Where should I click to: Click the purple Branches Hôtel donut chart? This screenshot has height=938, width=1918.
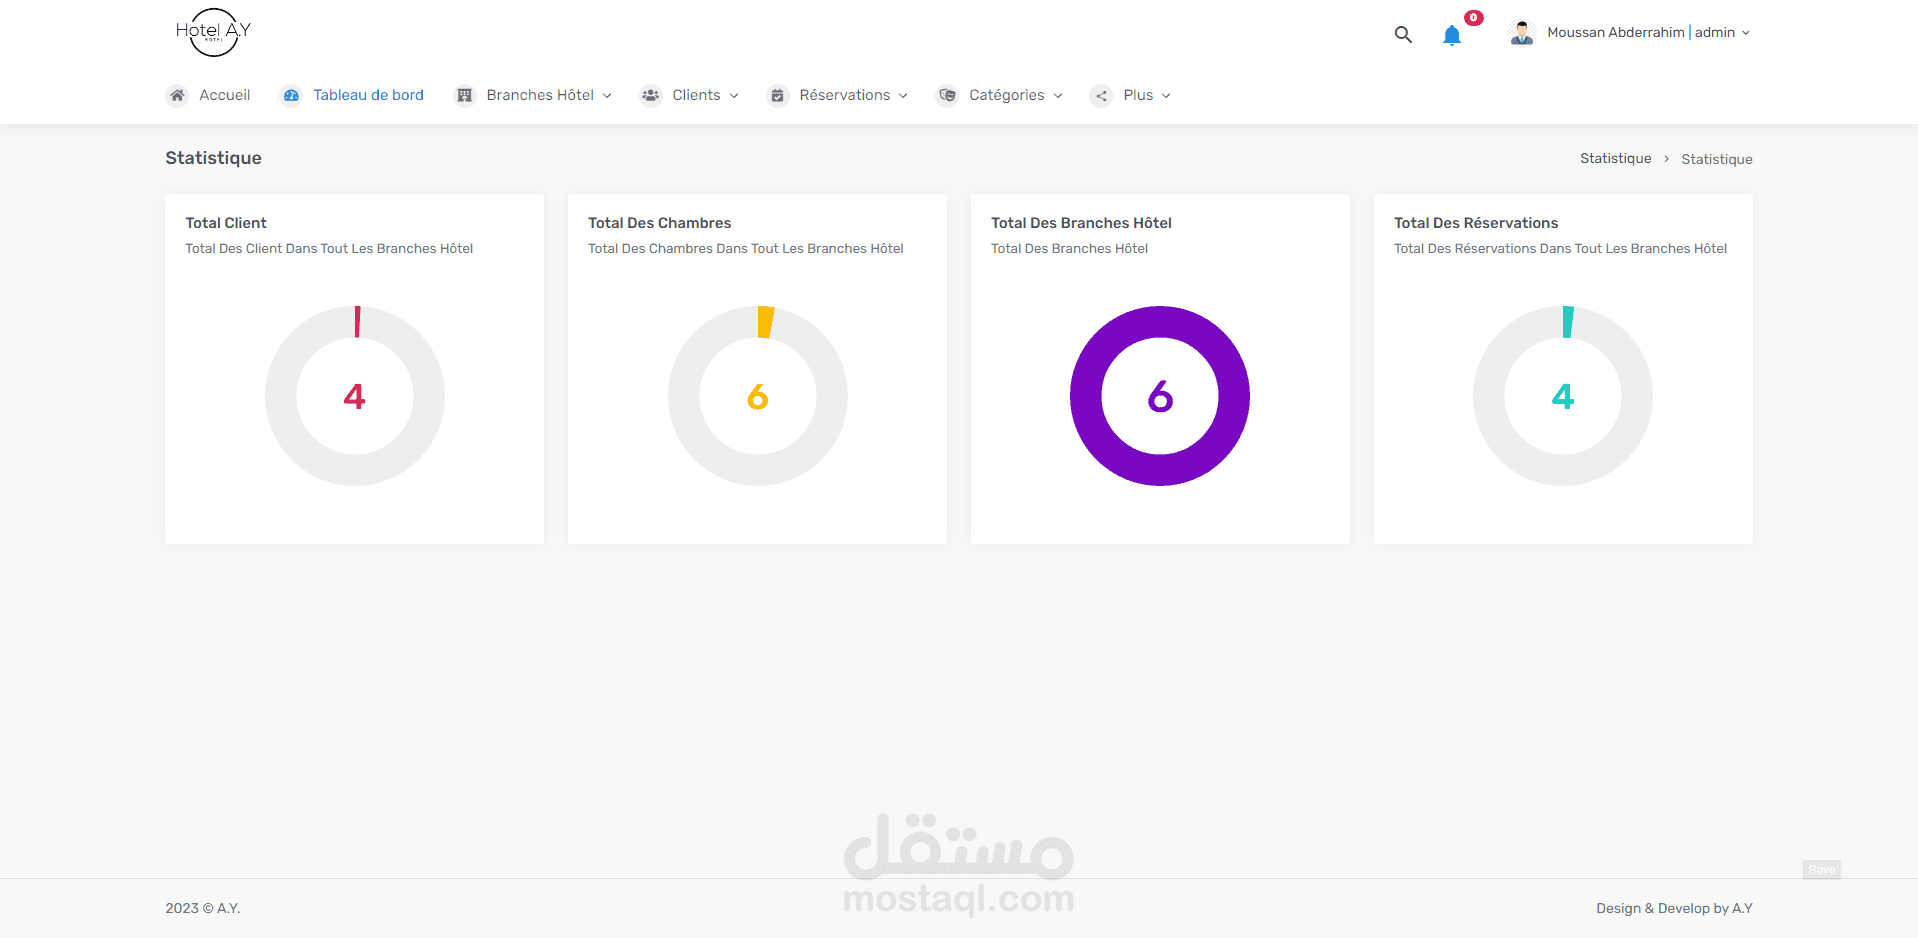[1160, 396]
